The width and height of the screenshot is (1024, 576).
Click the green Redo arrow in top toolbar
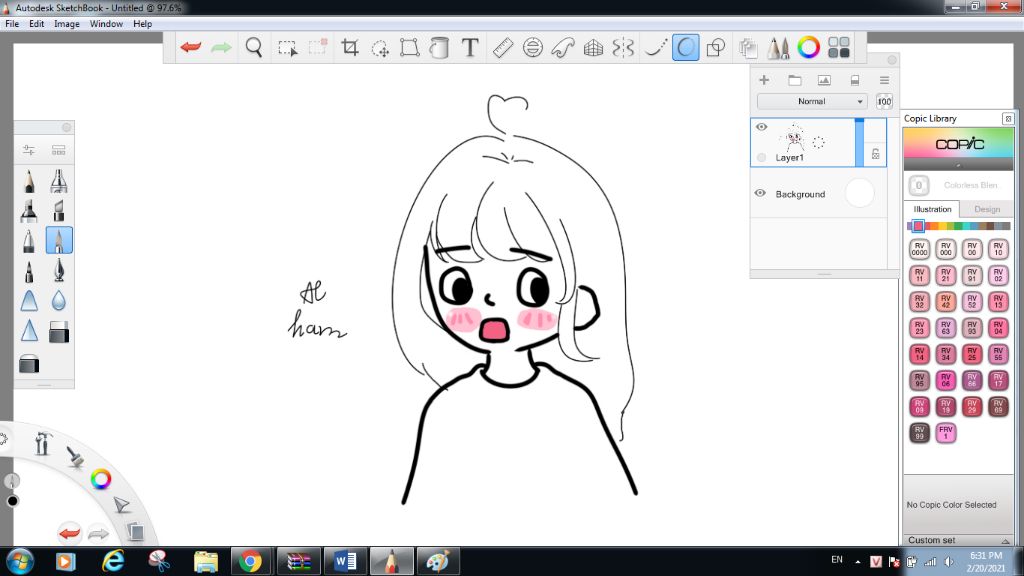pyautogui.click(x=221, y=47)
